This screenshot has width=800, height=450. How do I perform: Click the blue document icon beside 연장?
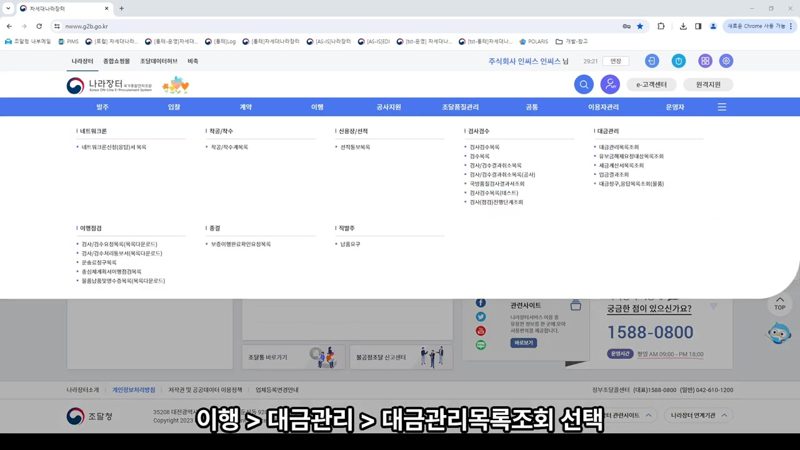(652, 61)
